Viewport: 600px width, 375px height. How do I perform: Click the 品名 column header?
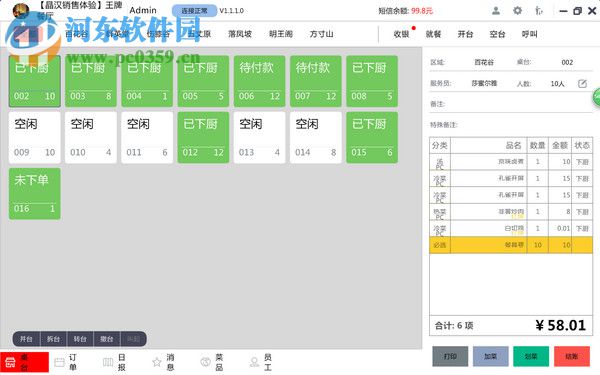click(x=489, y=145)
